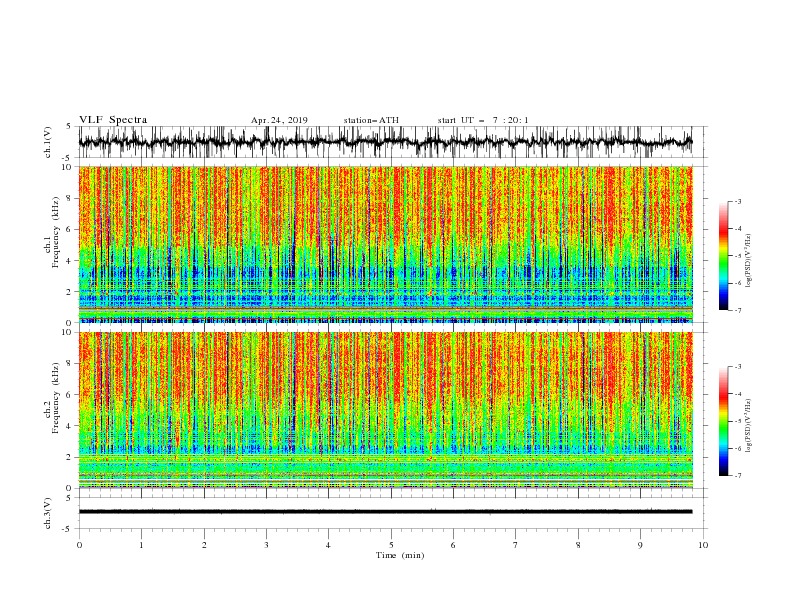Click time axis tick label "9"
792x612 pixels.
pyautogui.click(x=640, y=545)
